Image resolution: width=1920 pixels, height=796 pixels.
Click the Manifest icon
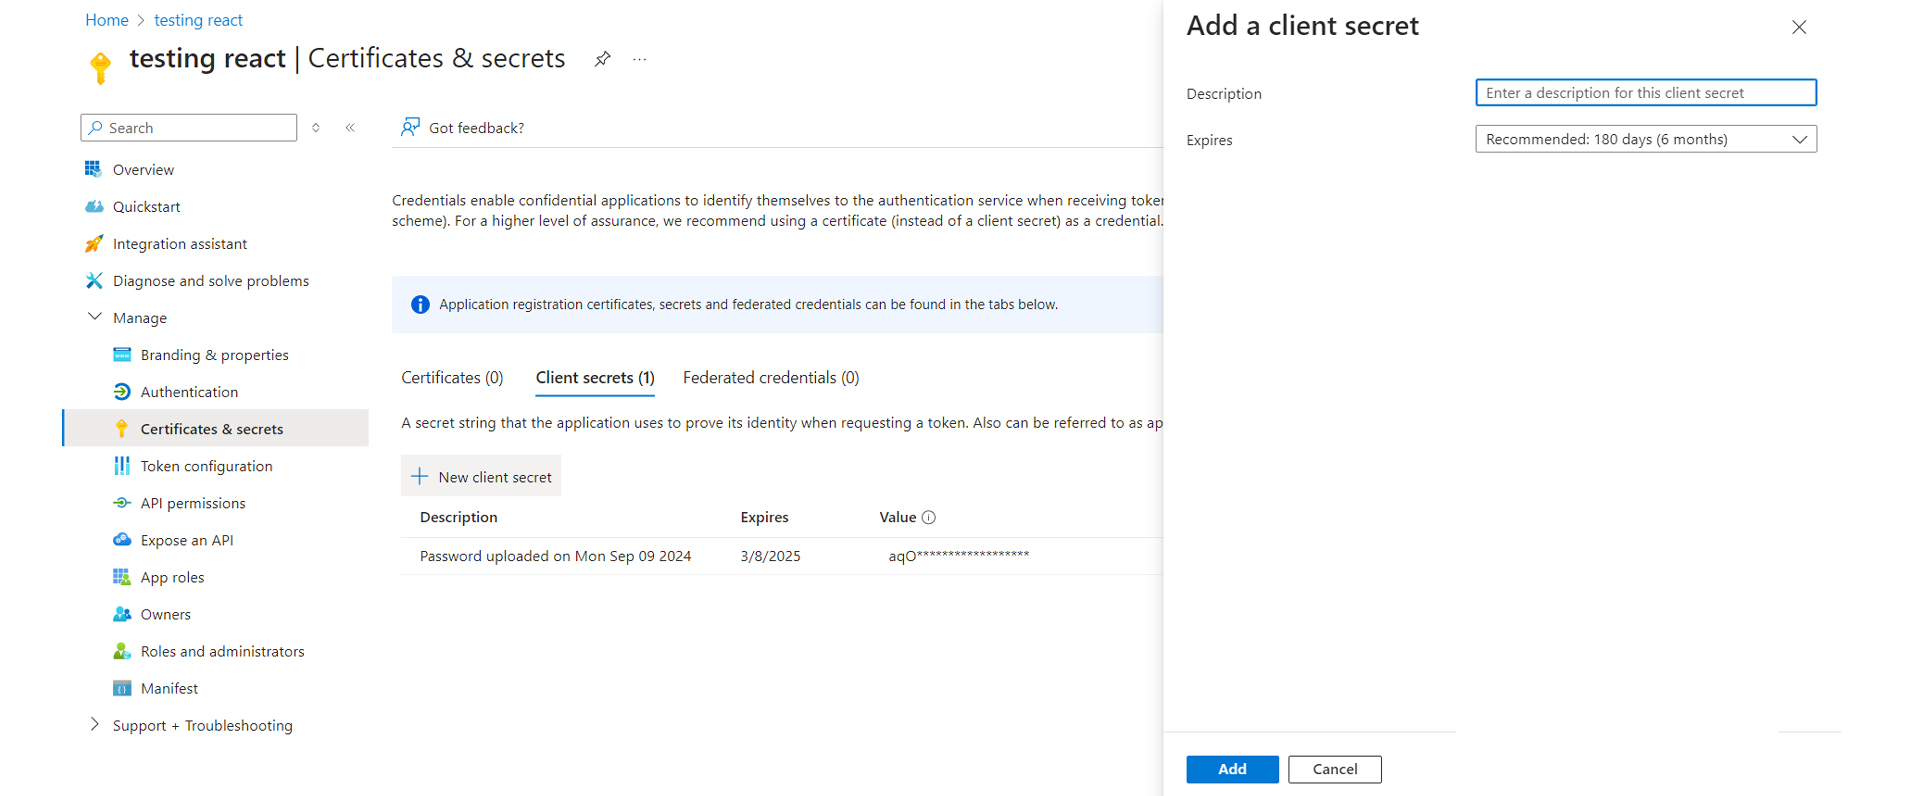[x=122, y=687]
